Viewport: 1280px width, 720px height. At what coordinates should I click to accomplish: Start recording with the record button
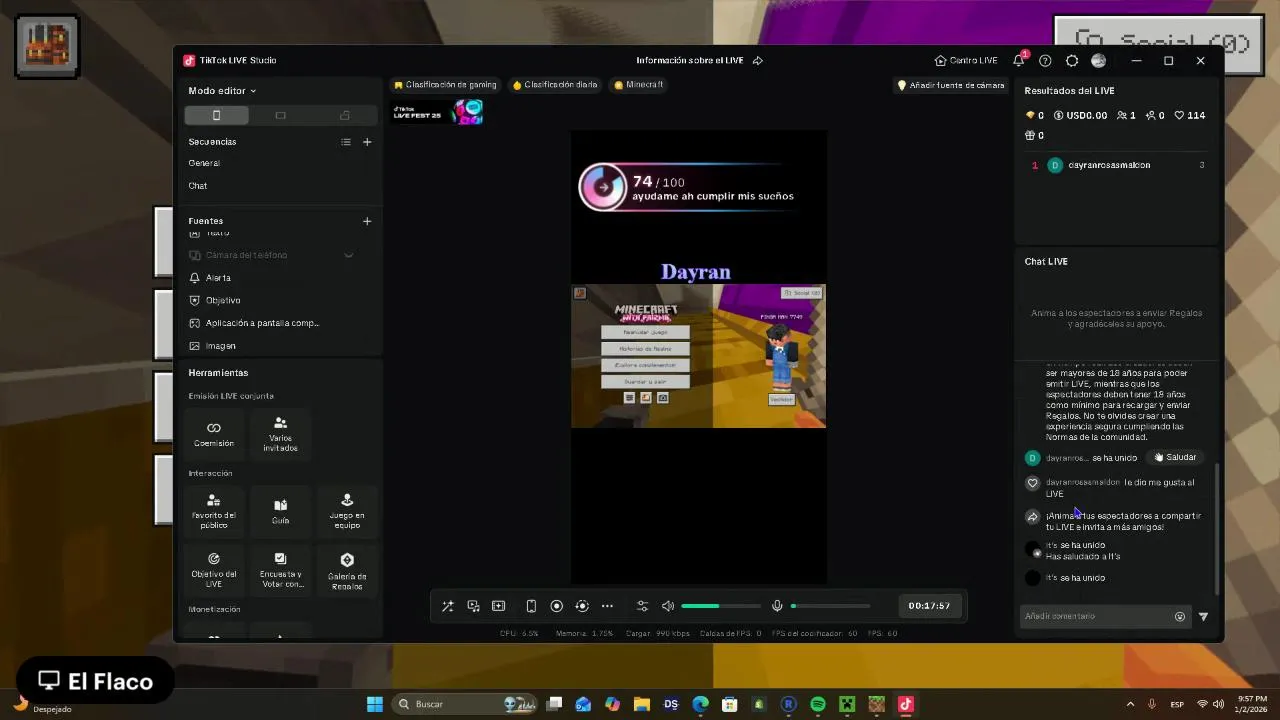[x=557, y=606]
